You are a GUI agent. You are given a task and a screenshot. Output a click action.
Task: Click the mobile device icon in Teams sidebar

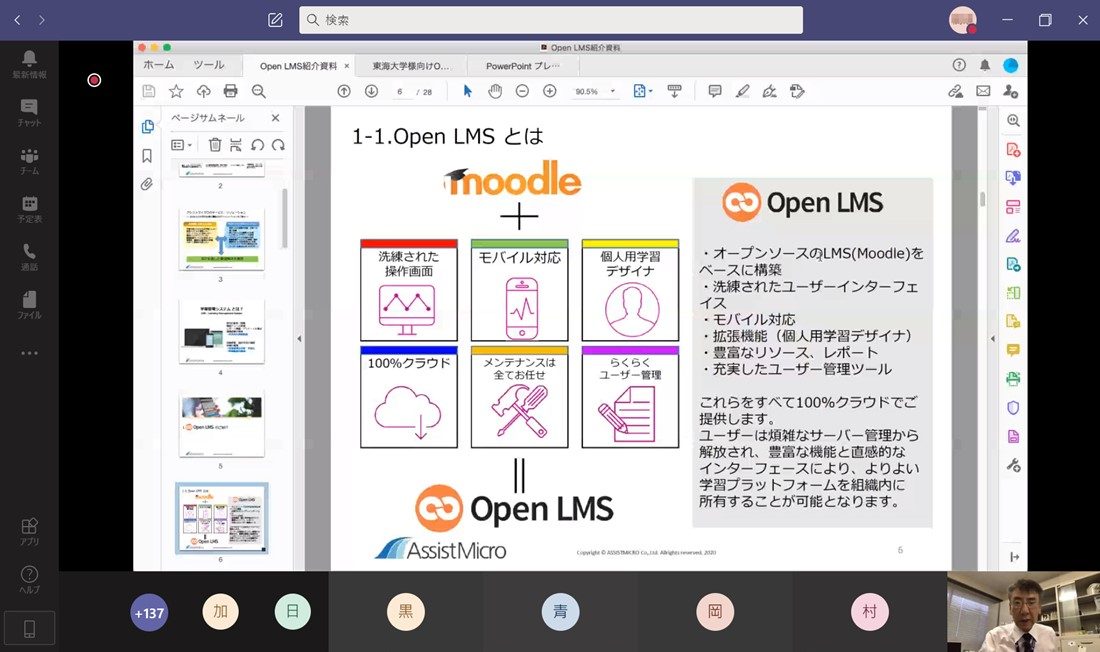click(29, 628)
